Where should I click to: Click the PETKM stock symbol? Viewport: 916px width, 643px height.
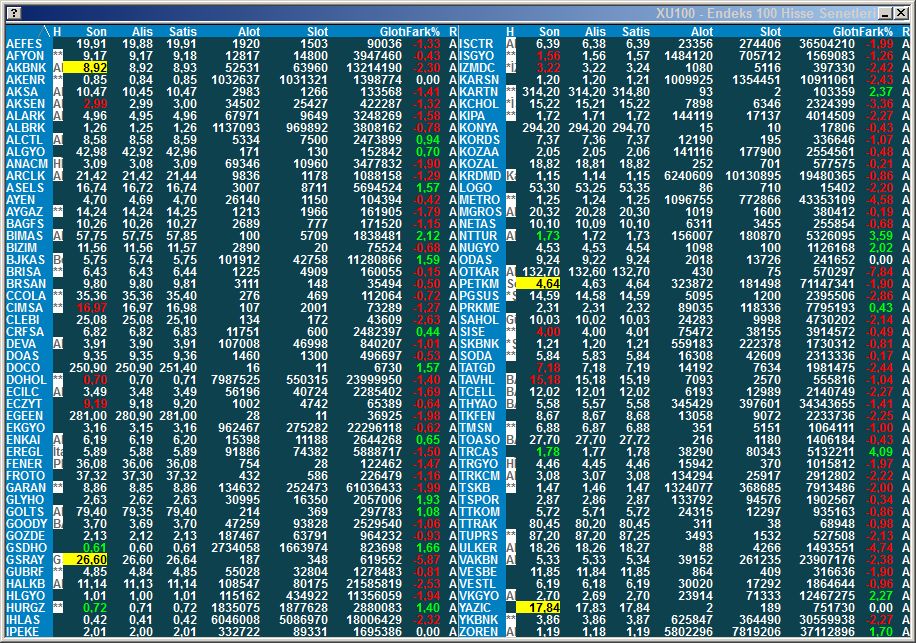[x=479, y=284]
